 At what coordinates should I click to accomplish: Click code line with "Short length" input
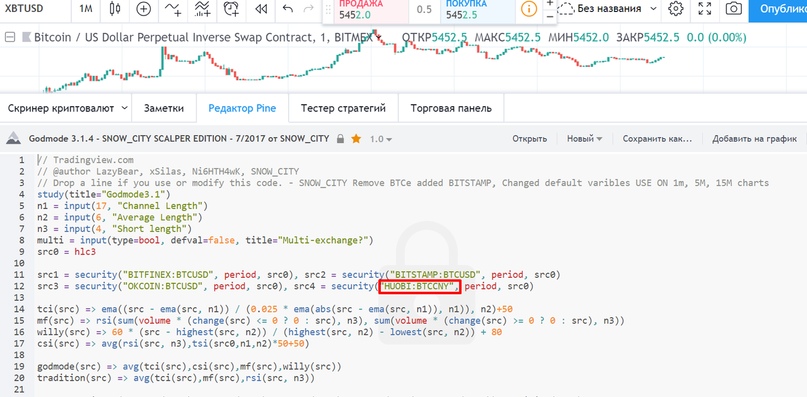114,229
